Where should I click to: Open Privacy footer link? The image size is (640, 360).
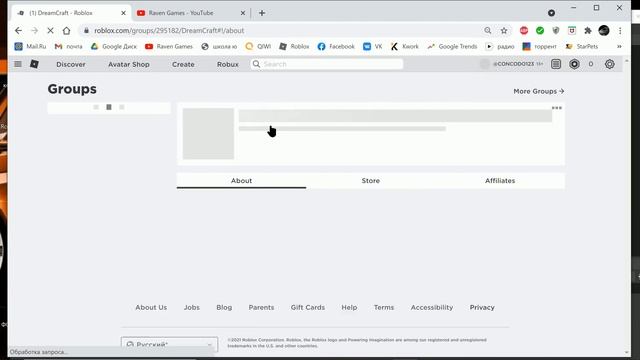[x=482, y=308]
